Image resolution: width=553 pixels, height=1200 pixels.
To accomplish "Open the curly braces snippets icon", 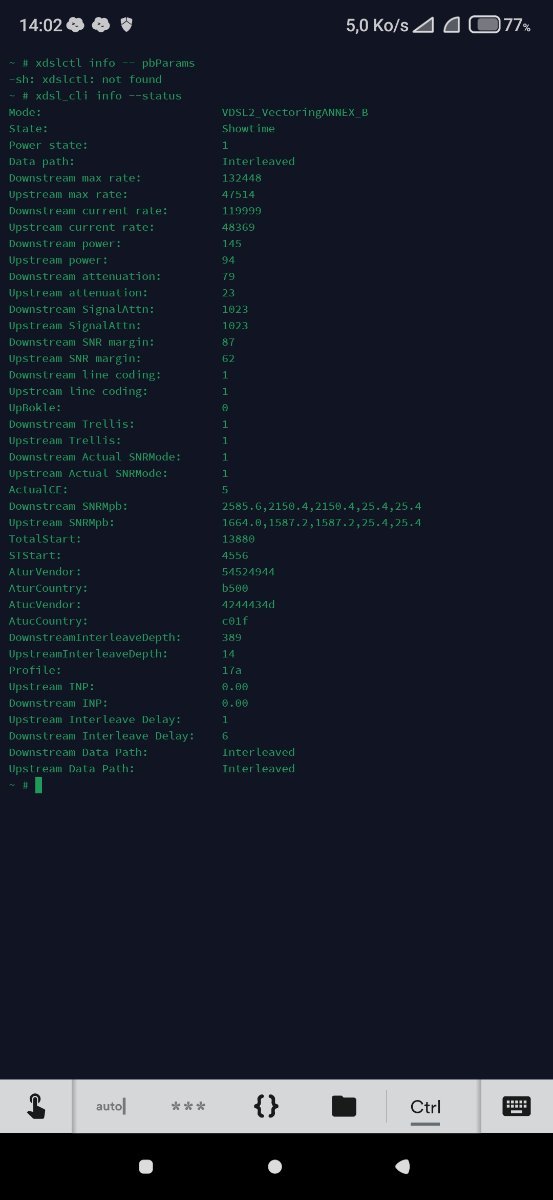I will click(266, 1106).
